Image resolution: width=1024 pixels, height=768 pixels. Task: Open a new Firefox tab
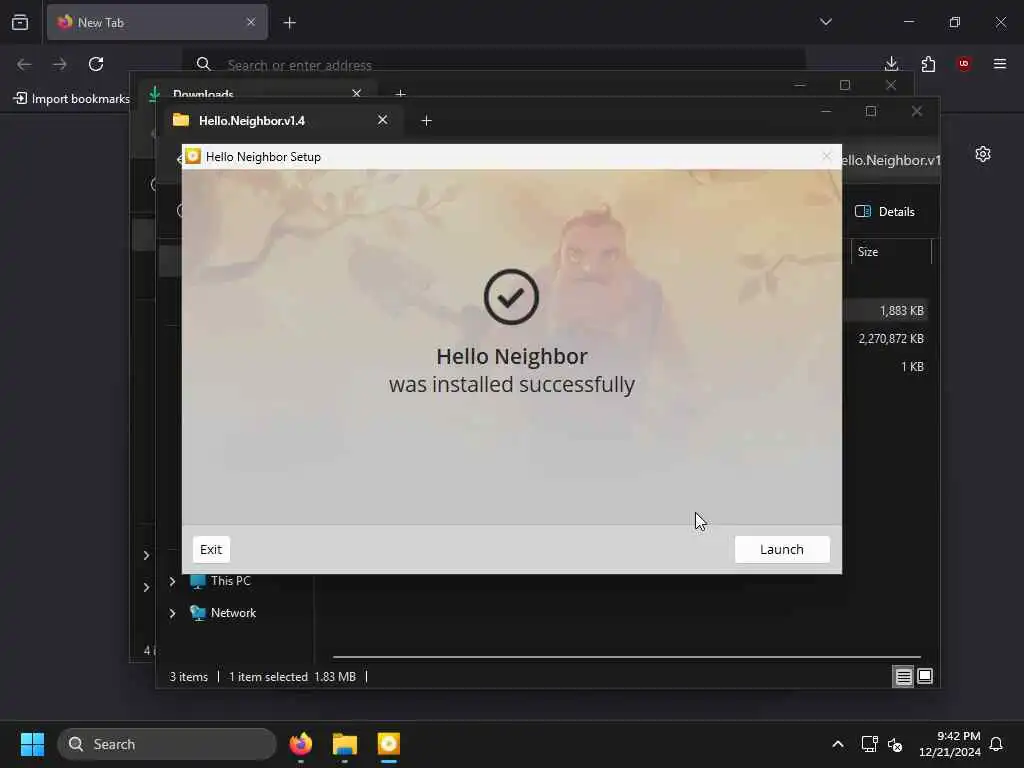(x=290, y=23)
